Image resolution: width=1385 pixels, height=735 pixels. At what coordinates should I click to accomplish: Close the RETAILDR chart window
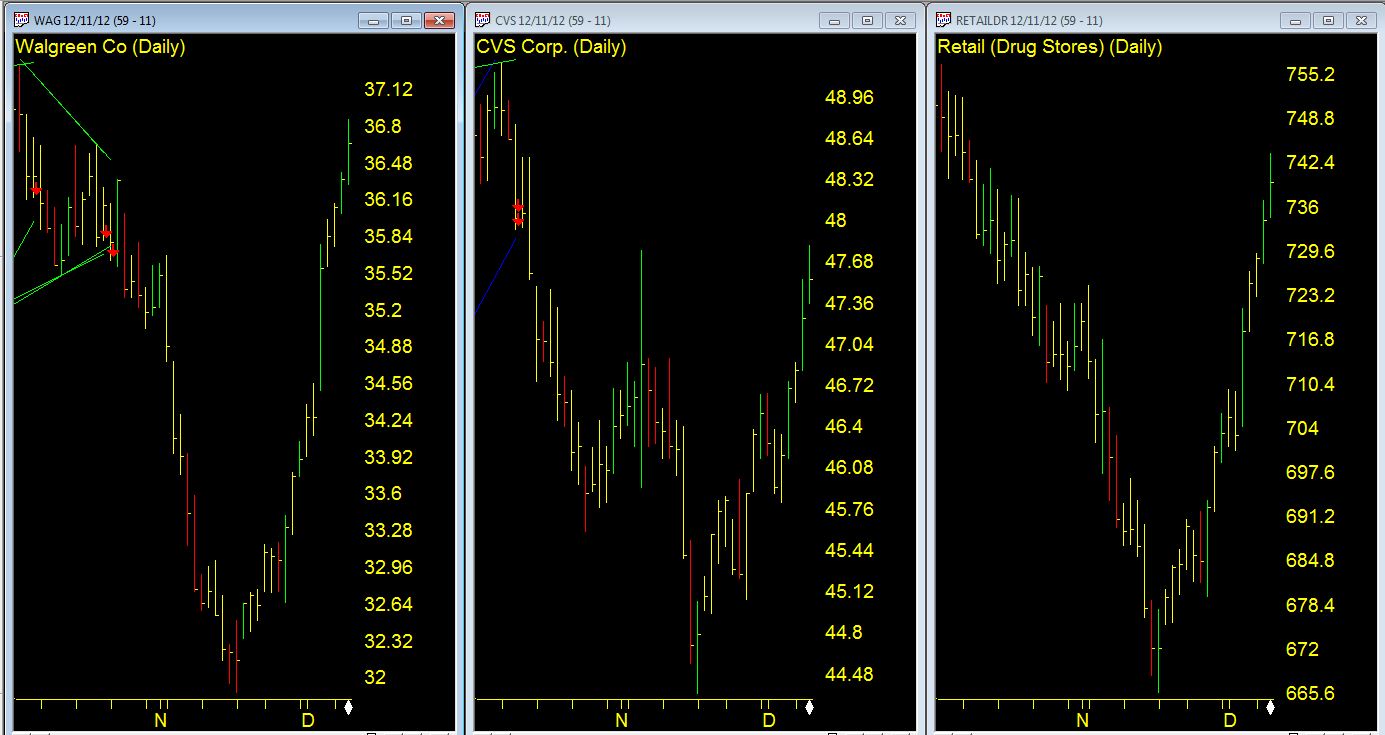coord(1361,20)
